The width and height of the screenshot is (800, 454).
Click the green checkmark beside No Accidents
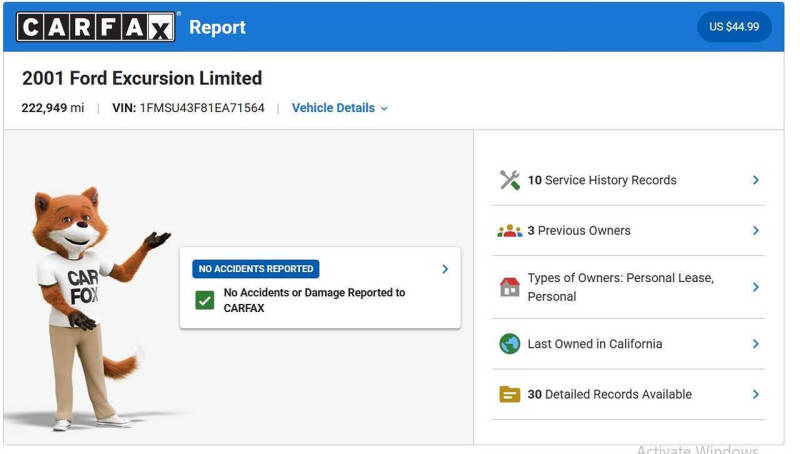pos(205,300)
